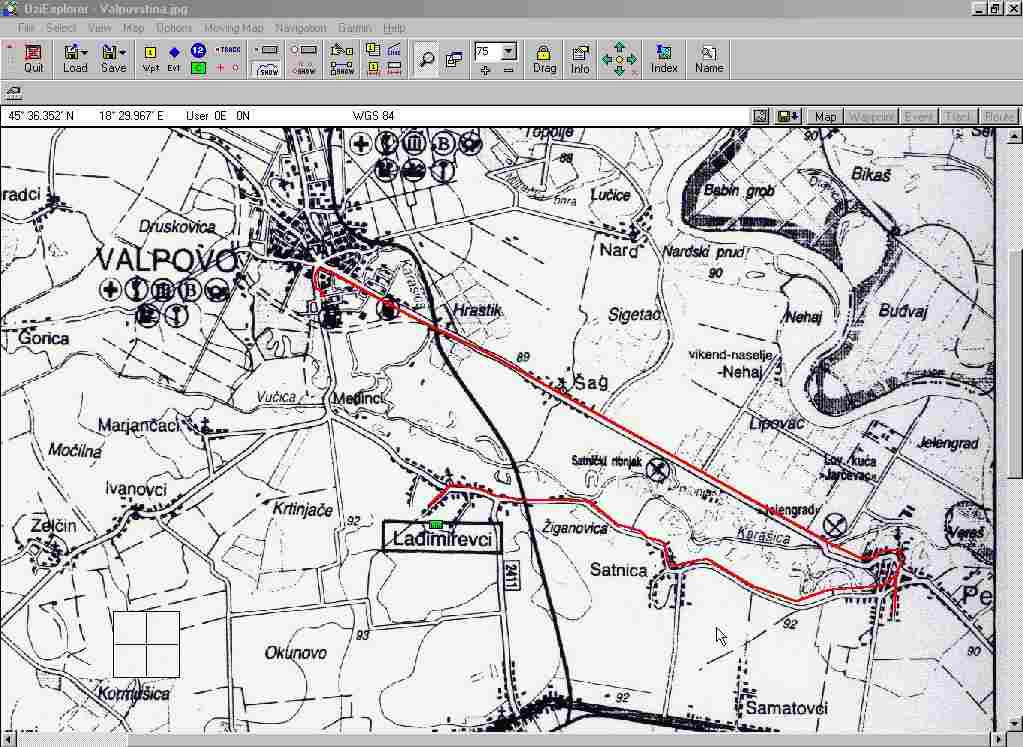Click the waypoint list icon

[373, 50]
